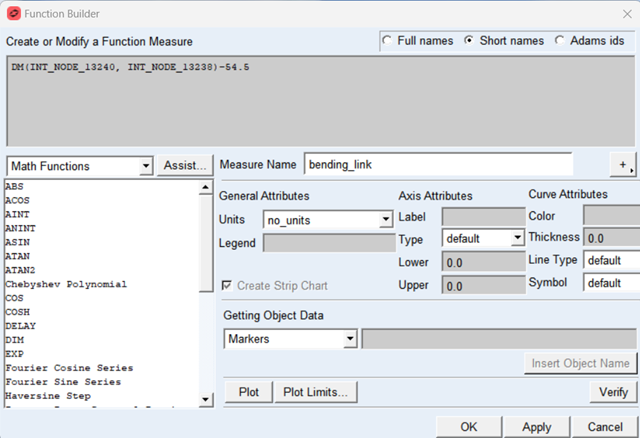Select the Full names radio button
Viewport: 640px width, 438px height.
coord(390,41)
